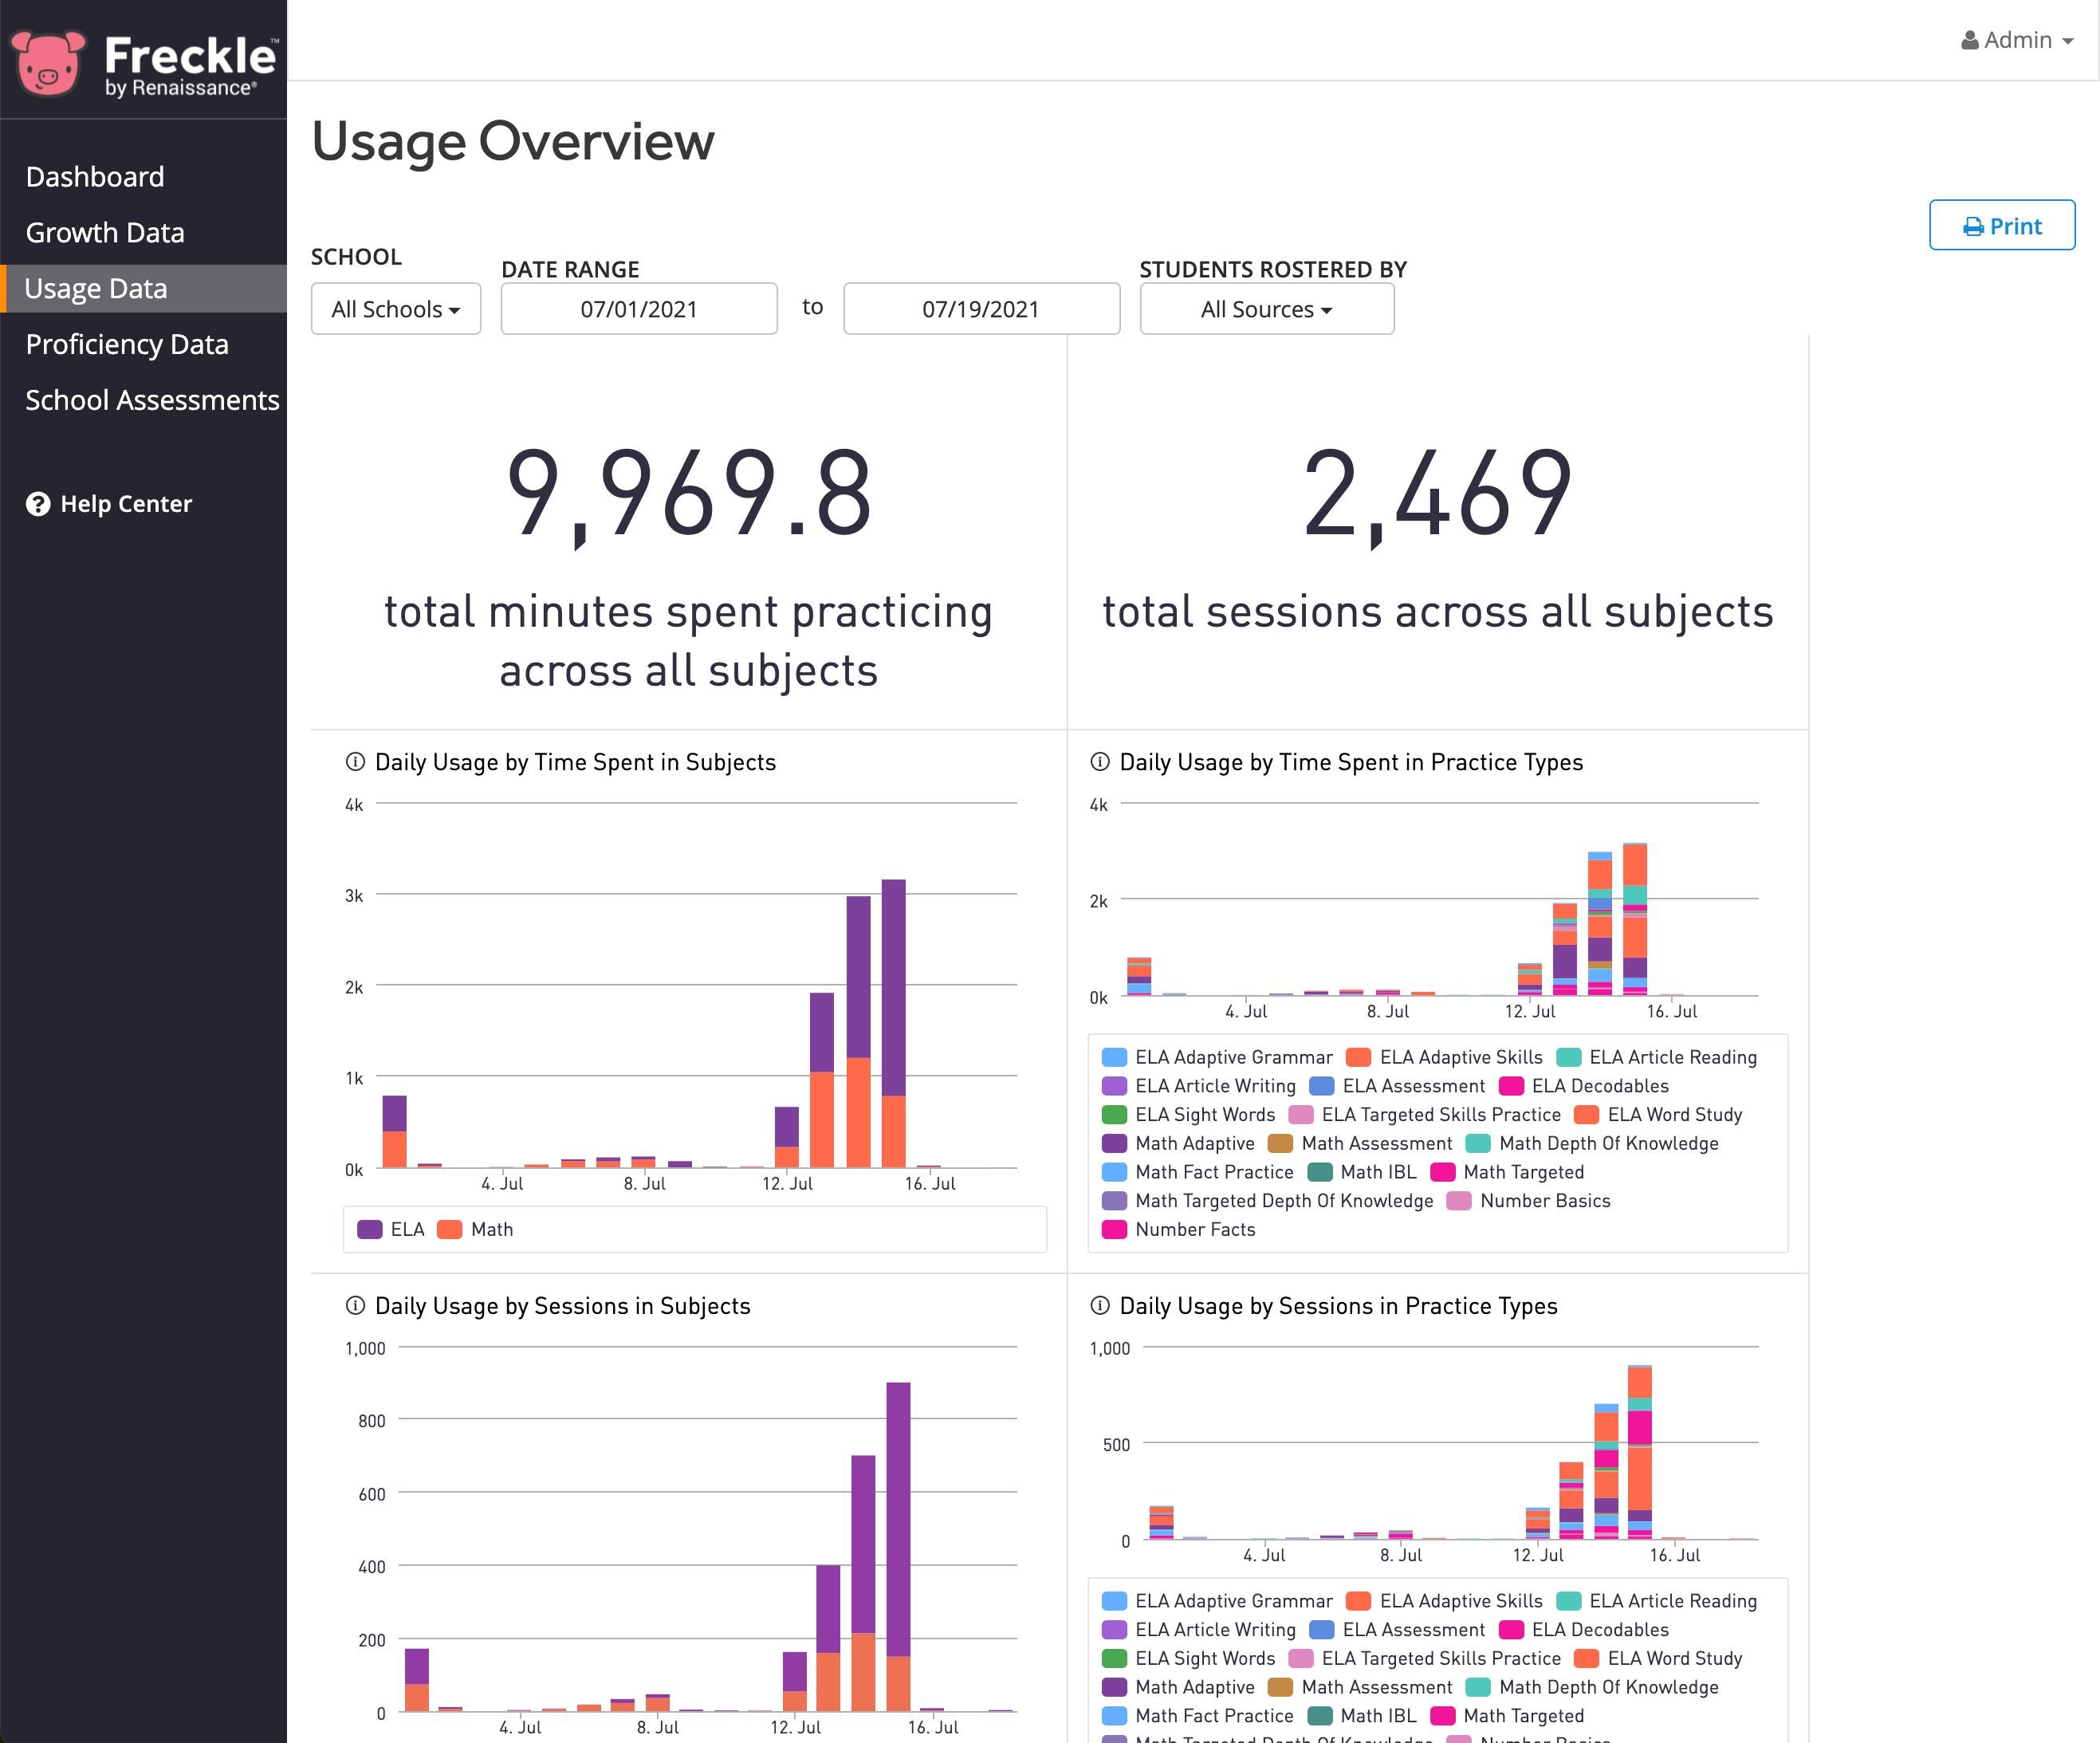Click the Print button
The image size is (2100, 1743).
point(2002,226)
